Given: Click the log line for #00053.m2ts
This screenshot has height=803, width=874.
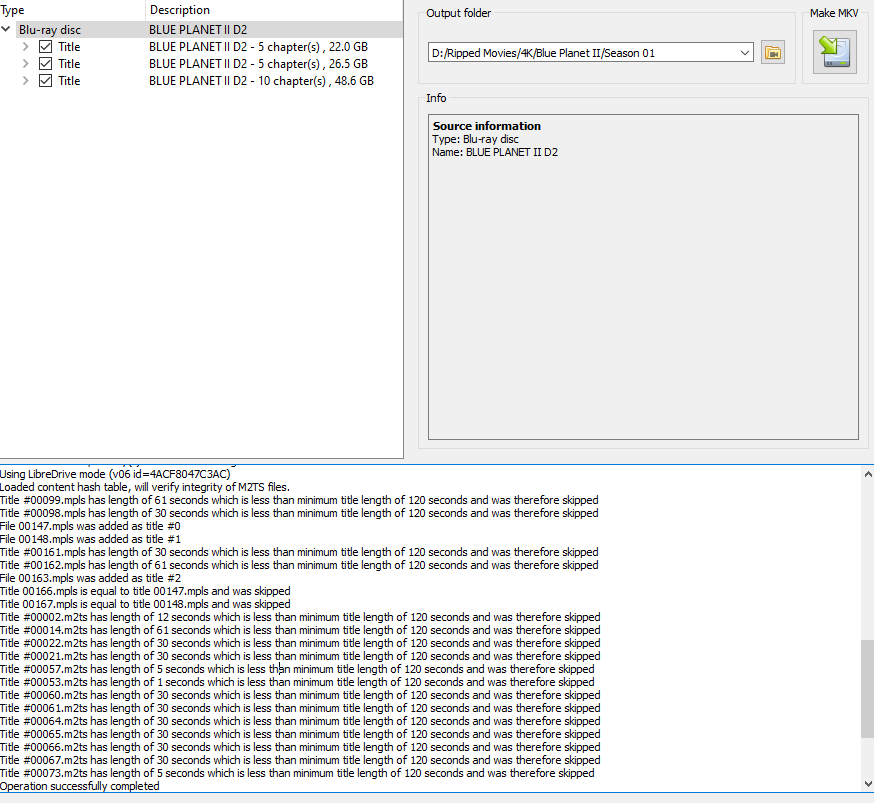Looking at the screenshot, I should (x=297, y=682).
